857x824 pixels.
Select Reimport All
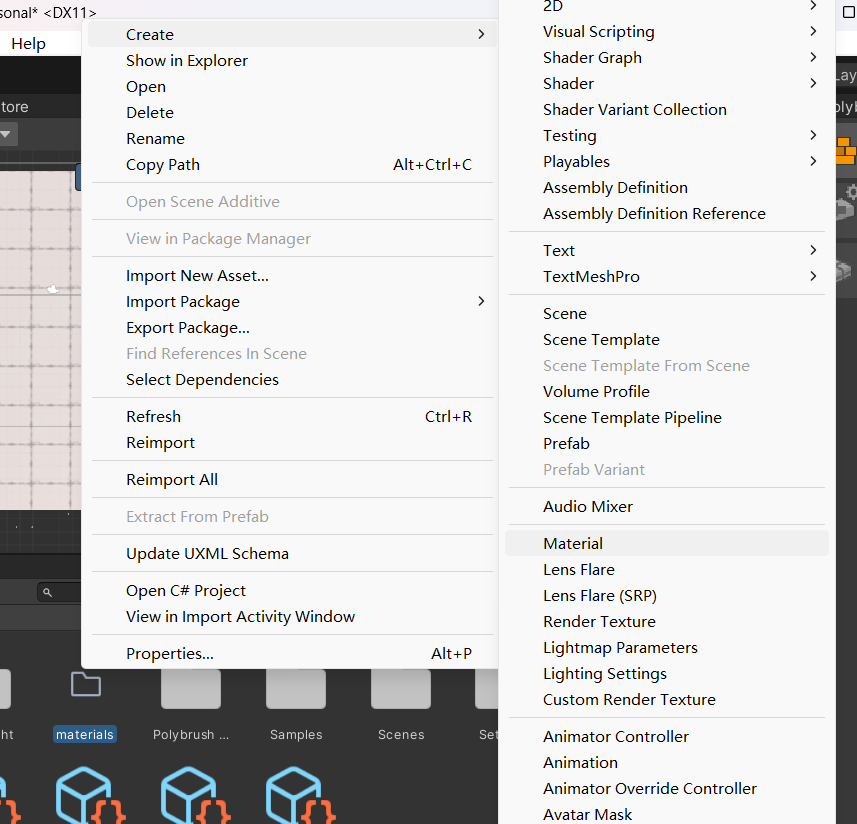[x=292, y=480]
